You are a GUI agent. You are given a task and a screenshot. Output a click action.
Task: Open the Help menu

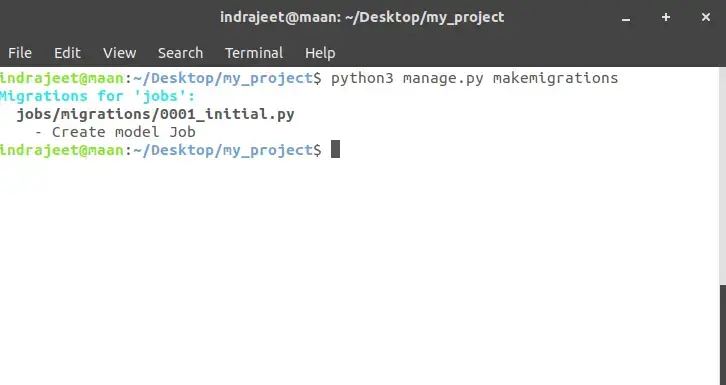[320, 53]
